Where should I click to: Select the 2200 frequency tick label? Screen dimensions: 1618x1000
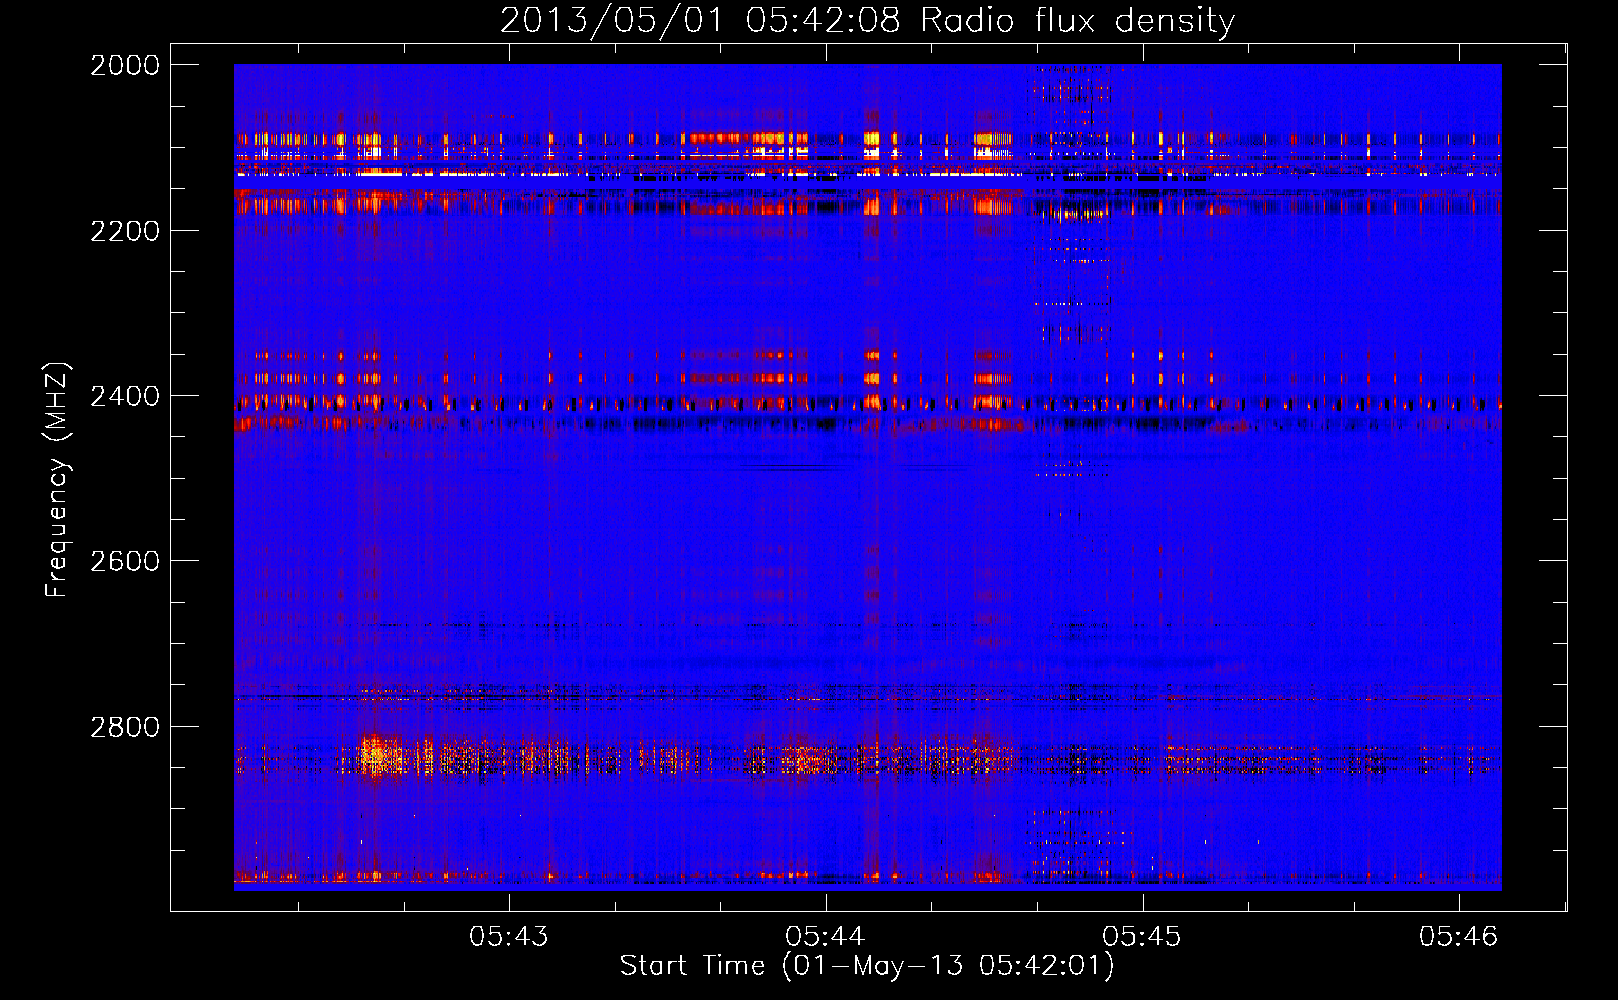[125, 231]
